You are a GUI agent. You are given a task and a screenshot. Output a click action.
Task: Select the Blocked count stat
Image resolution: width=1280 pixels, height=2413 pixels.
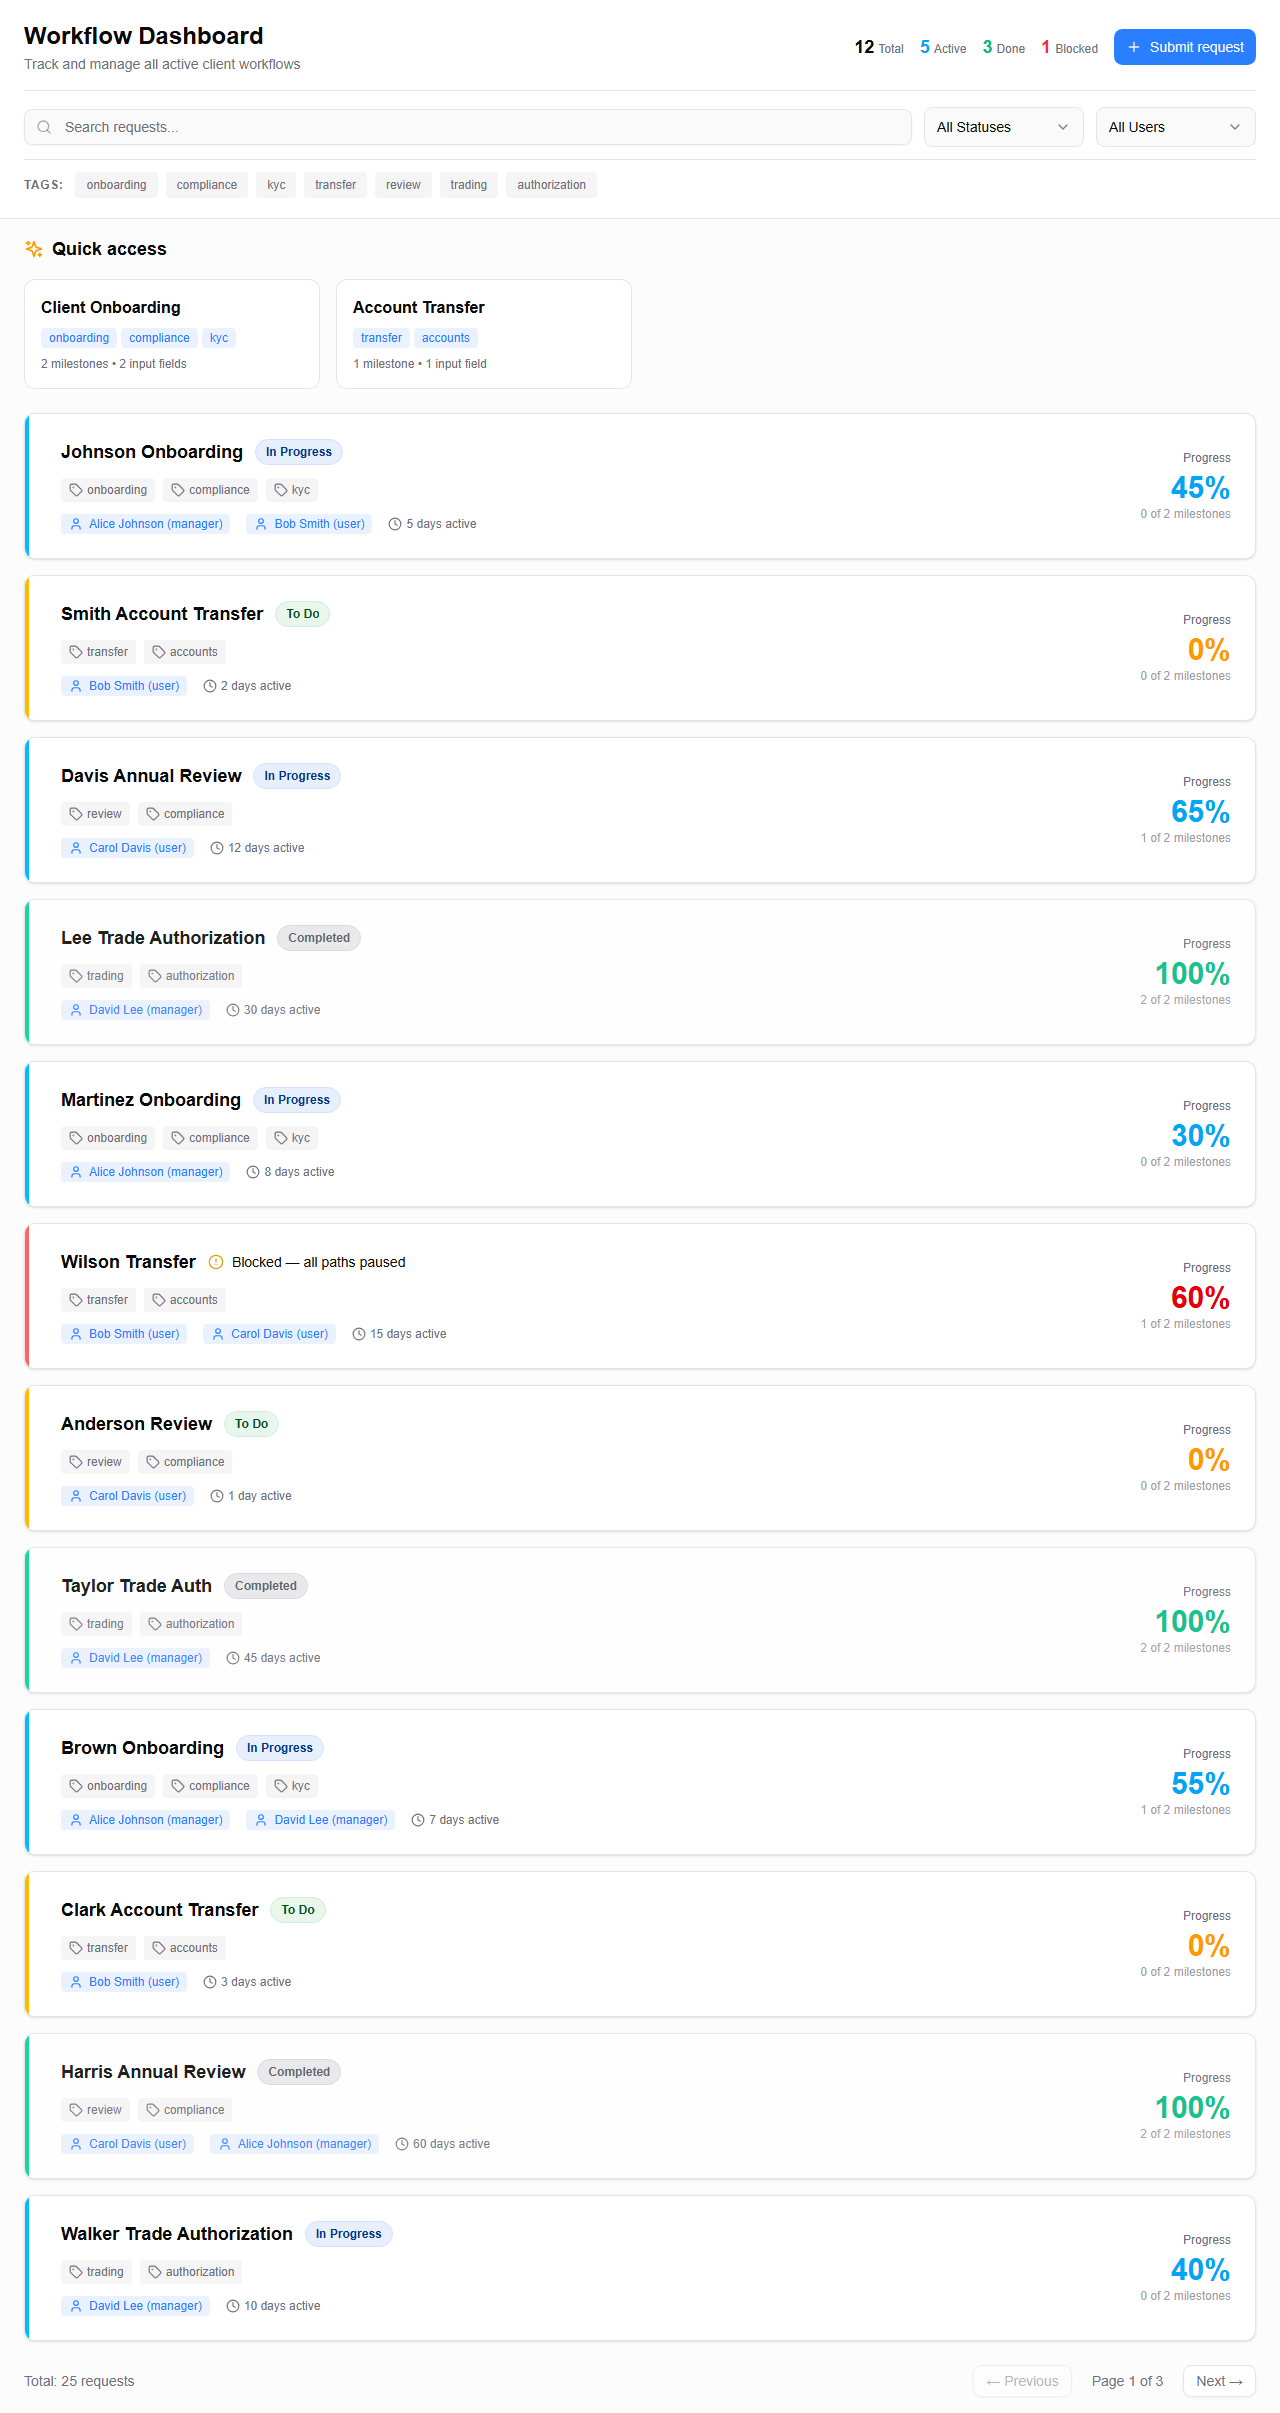click(1069, 47)
